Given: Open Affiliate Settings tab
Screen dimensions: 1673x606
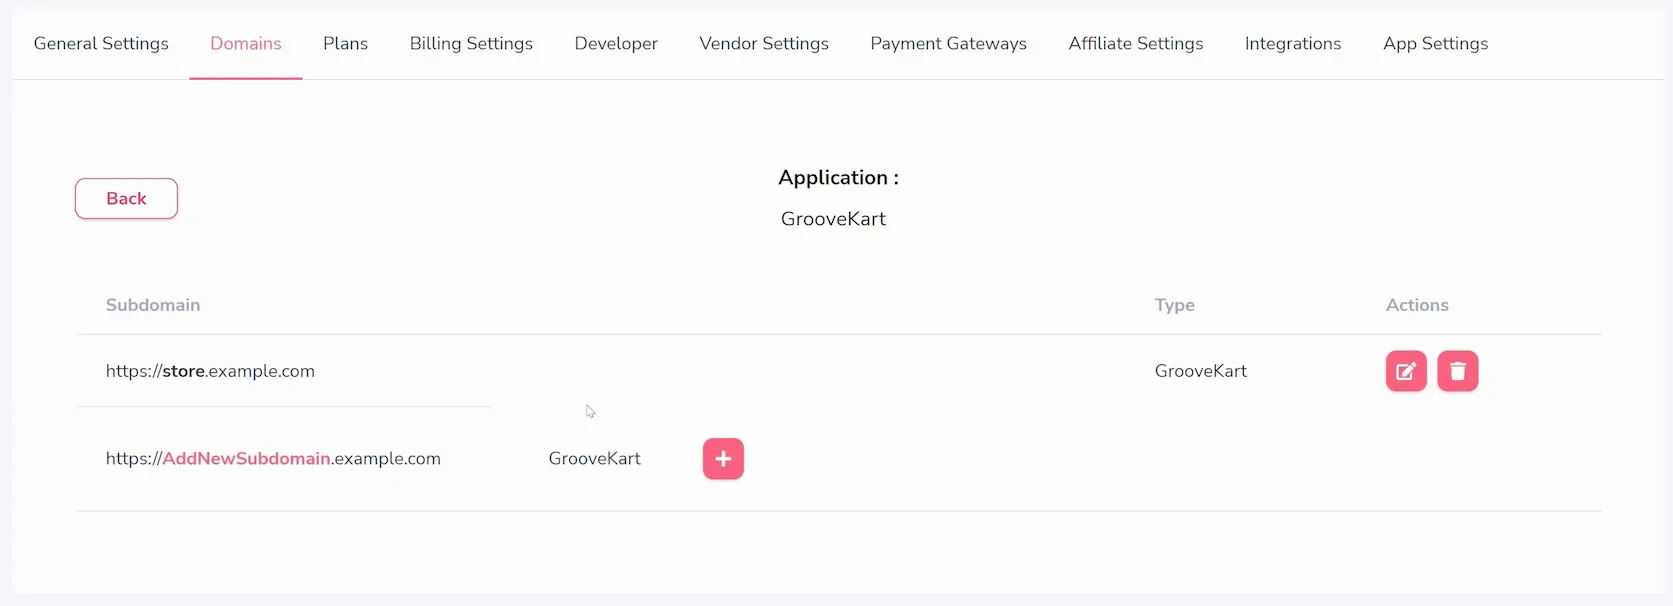Looking at the screenshot, I should pos(1136,44).
